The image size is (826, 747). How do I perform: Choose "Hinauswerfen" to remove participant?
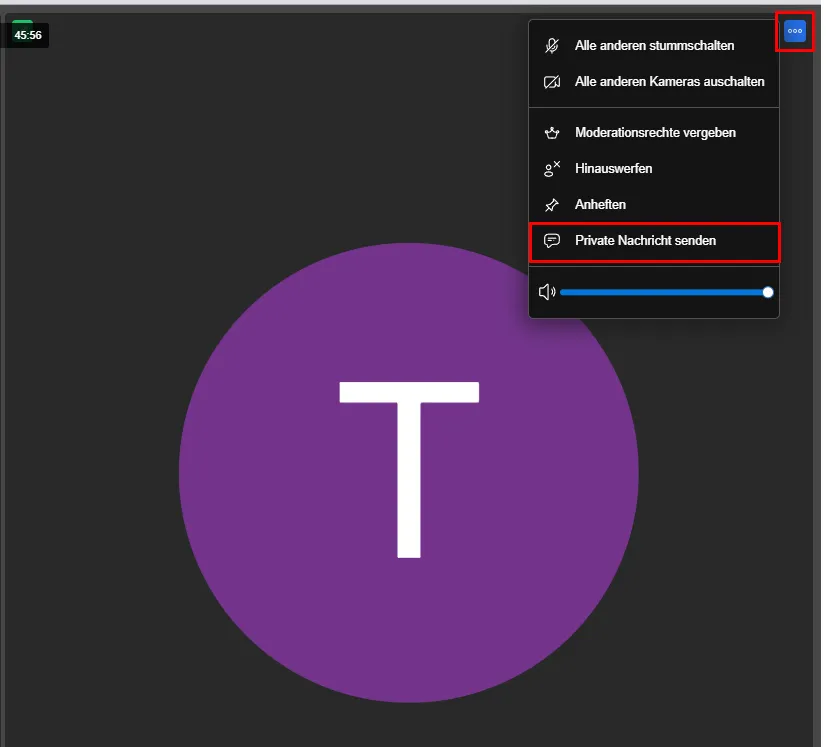(613, 169)
